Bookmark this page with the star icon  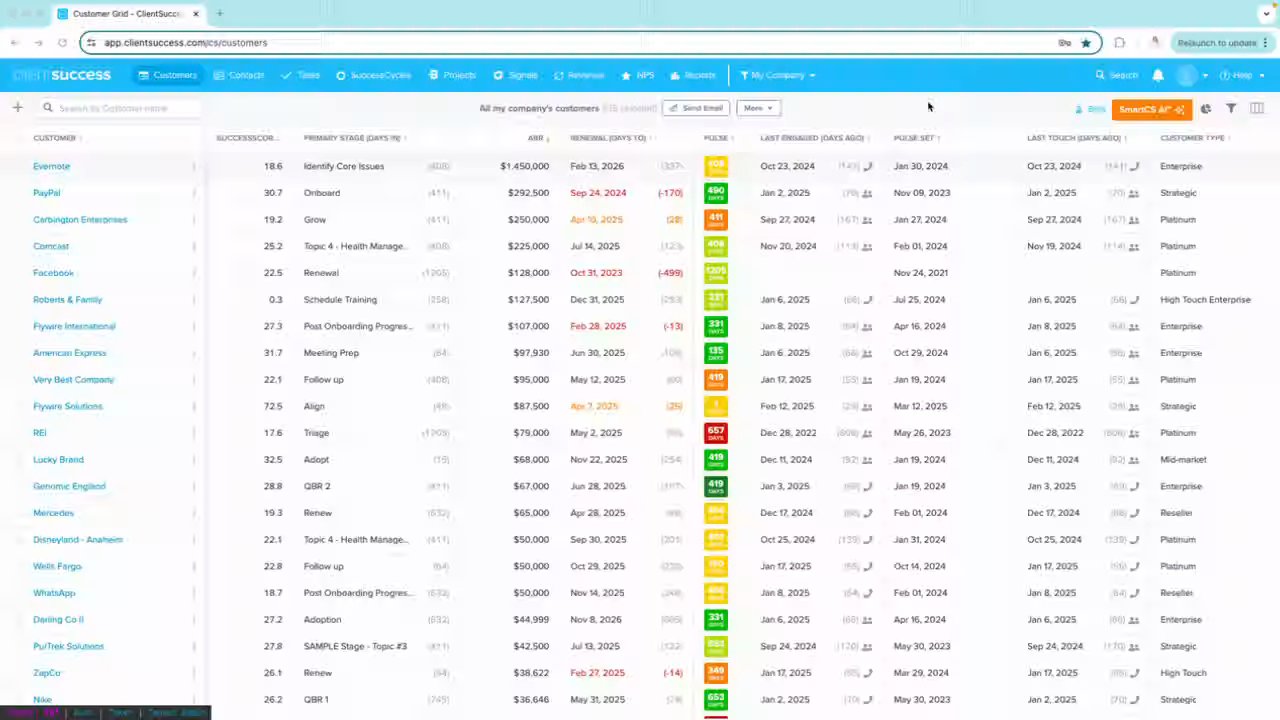(1086, 43)
